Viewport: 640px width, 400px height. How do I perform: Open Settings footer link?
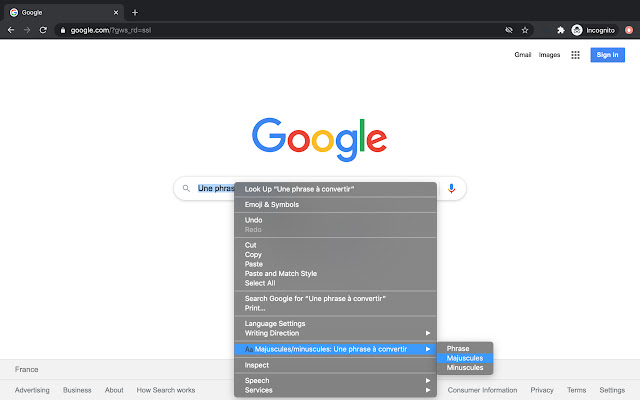click(612, 390)
